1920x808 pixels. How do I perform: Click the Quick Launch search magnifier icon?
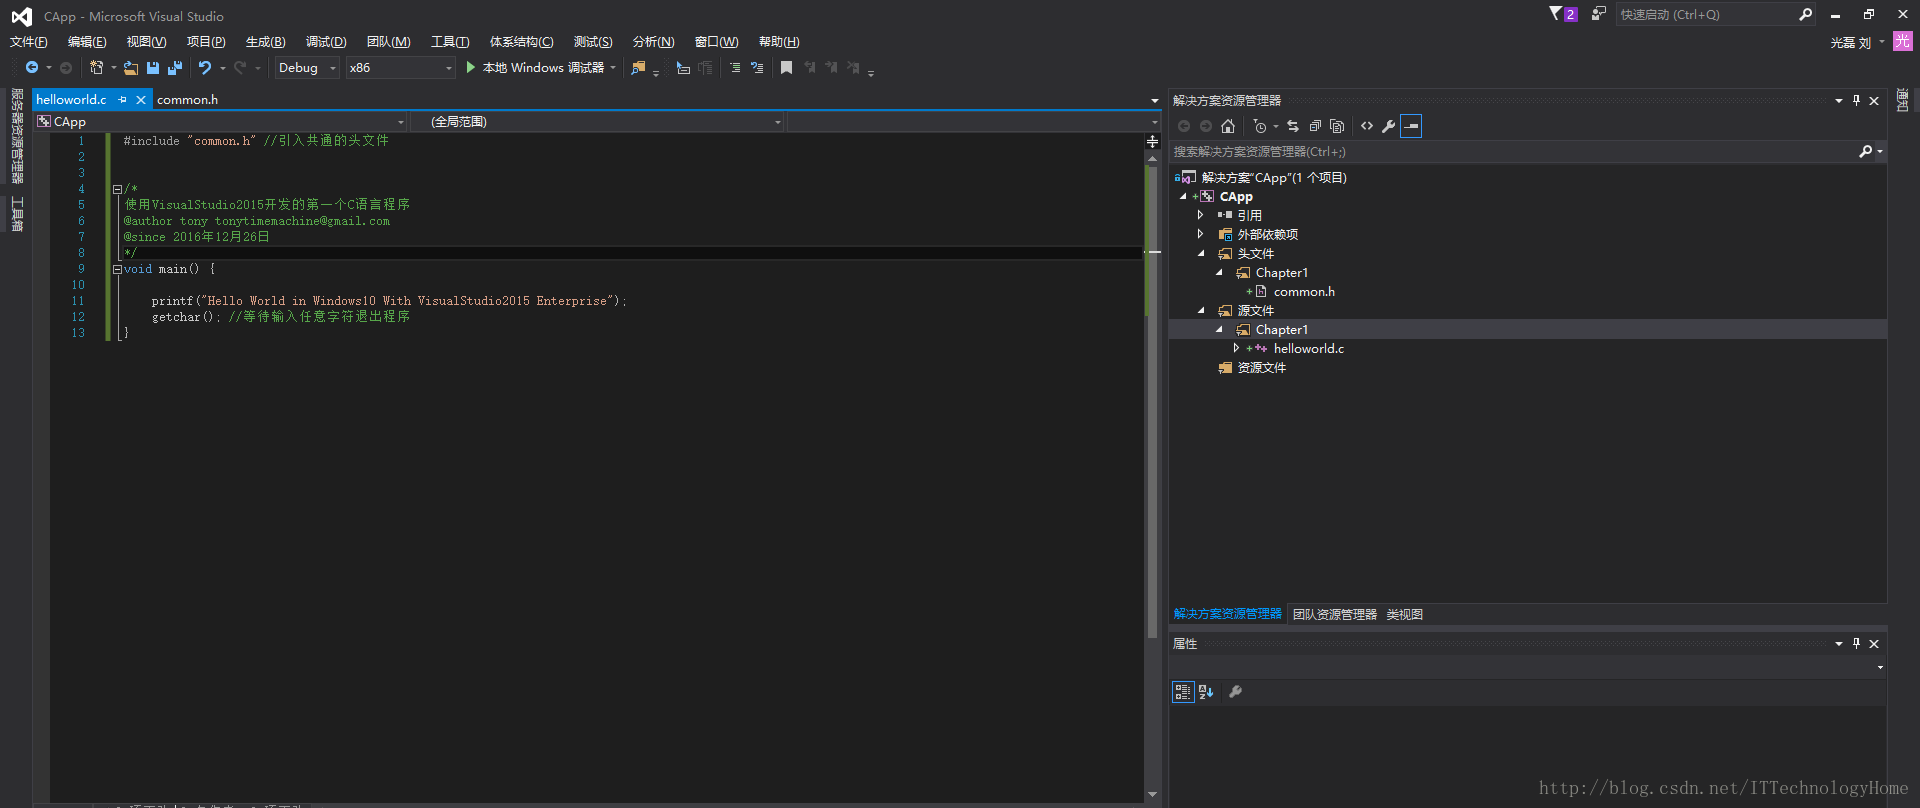coord(1805,14)
